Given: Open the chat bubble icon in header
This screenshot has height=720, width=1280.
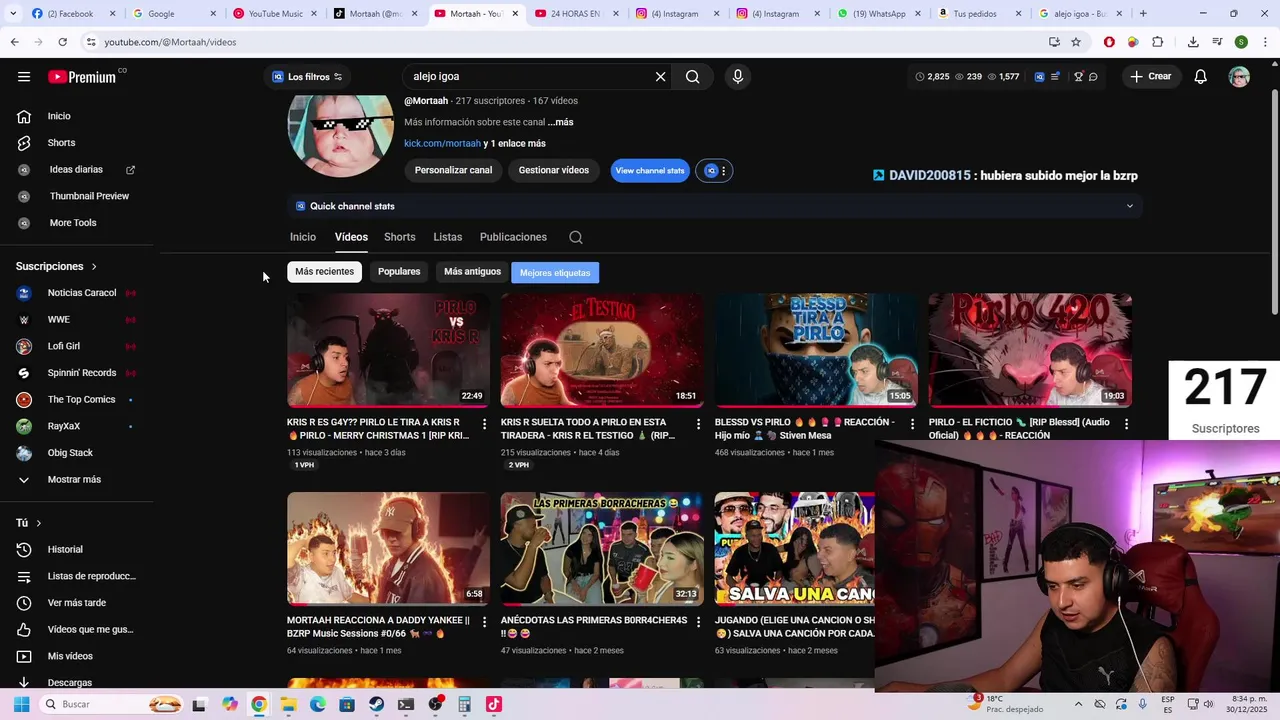Looking at the screenshot, I should pyautogui.click(x=1093, y=77).
